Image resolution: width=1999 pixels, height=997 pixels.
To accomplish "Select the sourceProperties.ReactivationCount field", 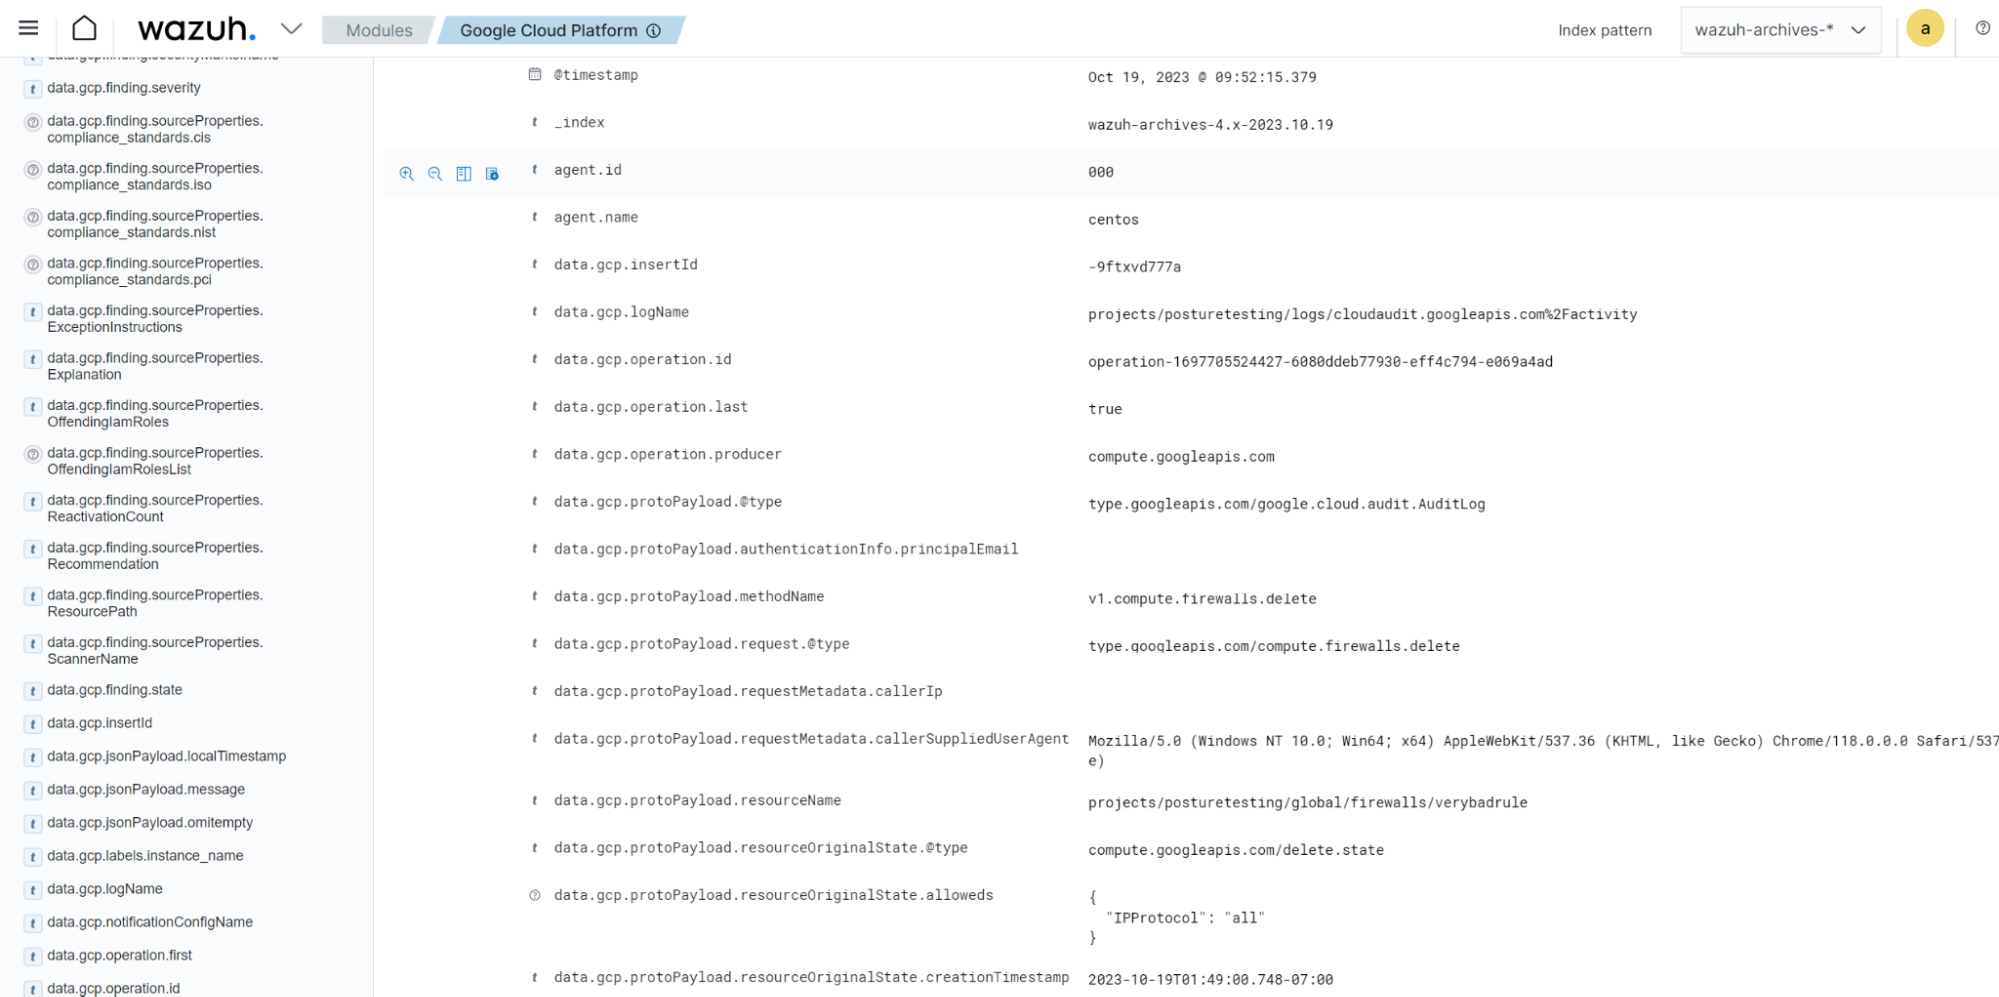I will pyautogui.click(x=155, y=508).
